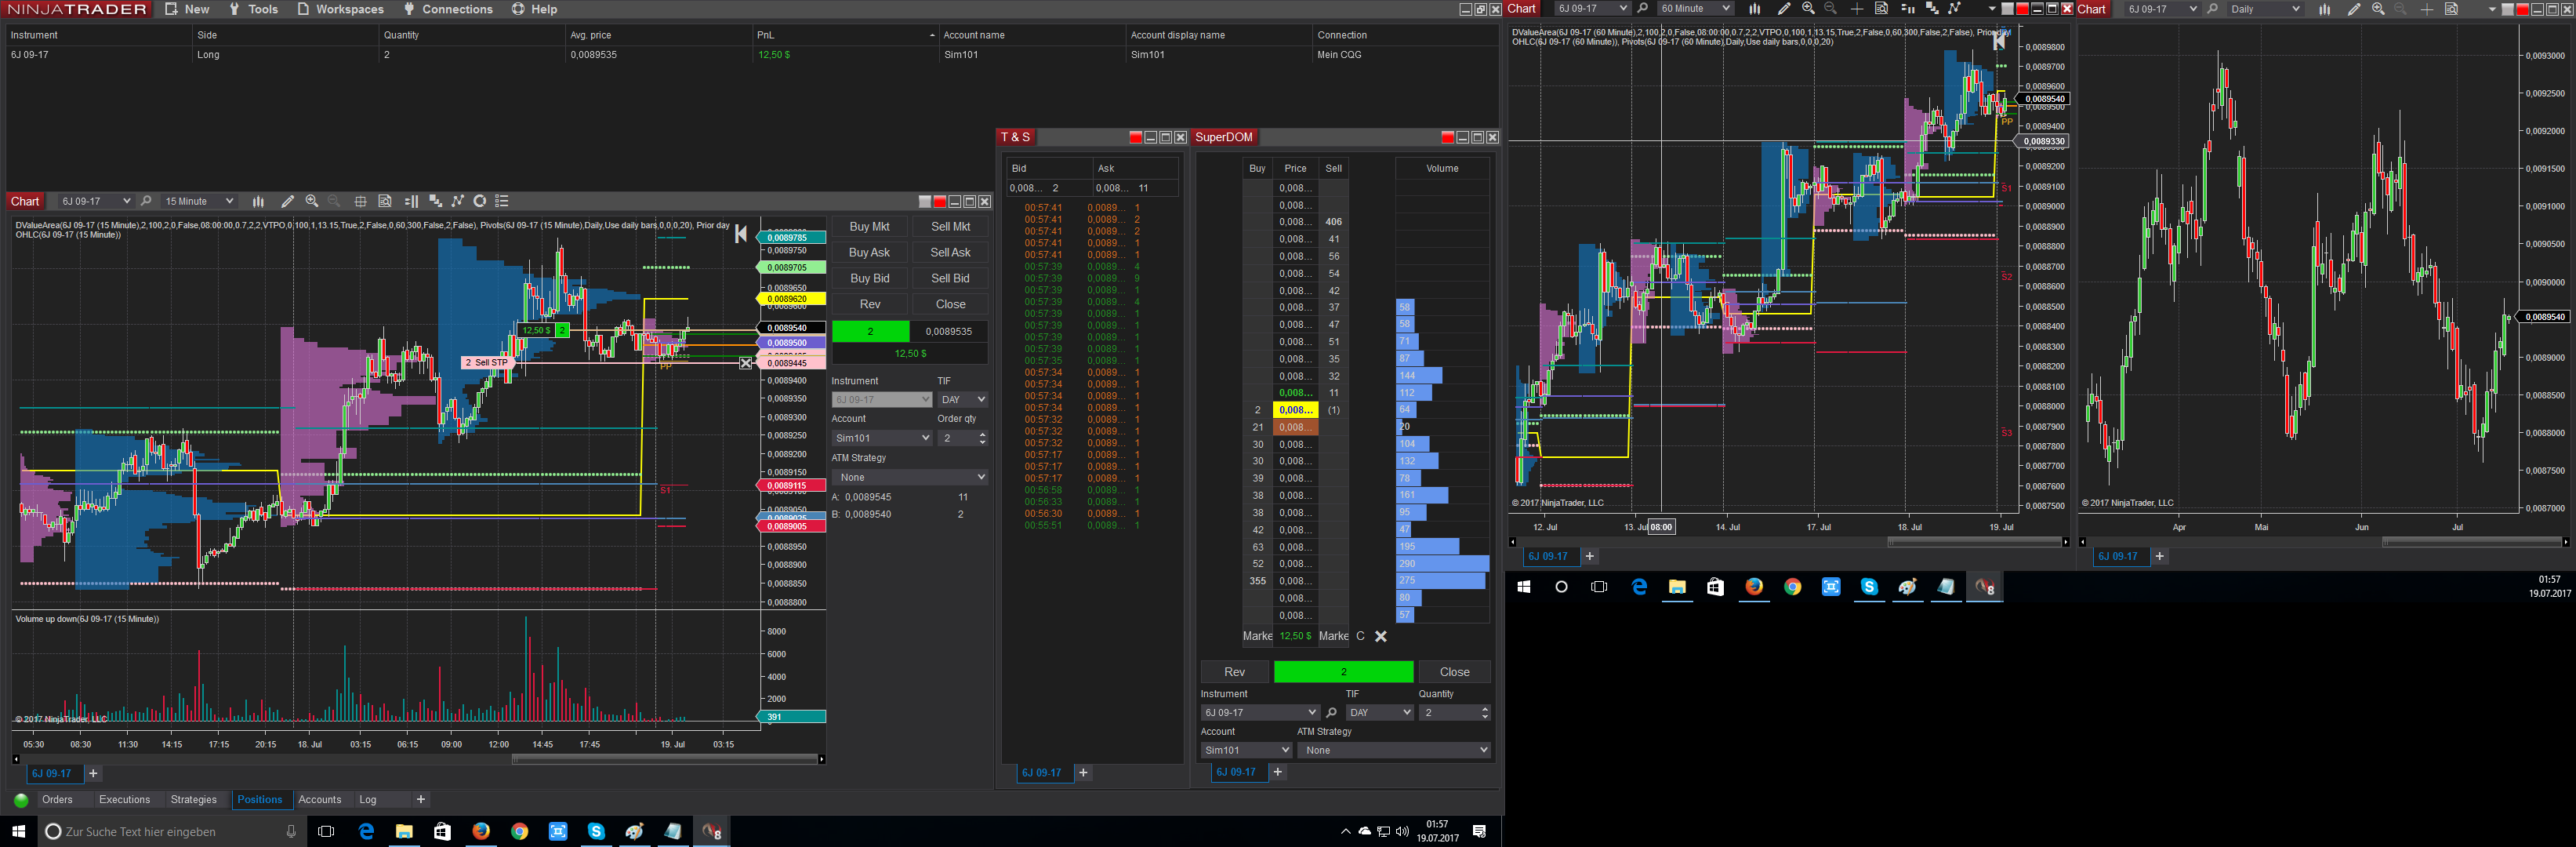
Task: Open TIF DAY dropdown in SuperDOM
Action: (x=1379, y=713)
